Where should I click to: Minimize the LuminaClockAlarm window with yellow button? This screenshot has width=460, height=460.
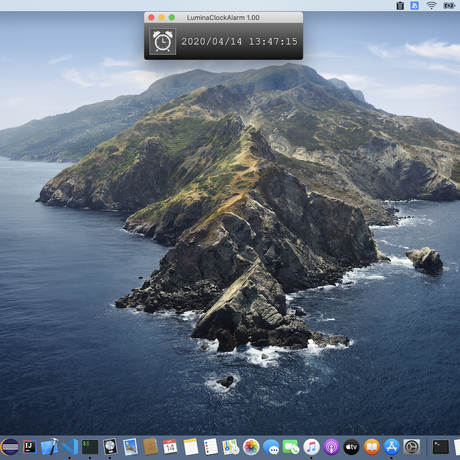[162, 17]
